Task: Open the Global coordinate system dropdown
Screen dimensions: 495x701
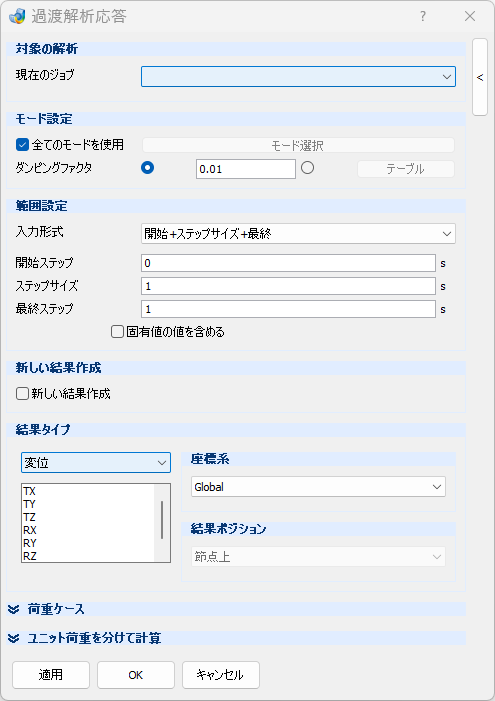Action: click(318, 486)
